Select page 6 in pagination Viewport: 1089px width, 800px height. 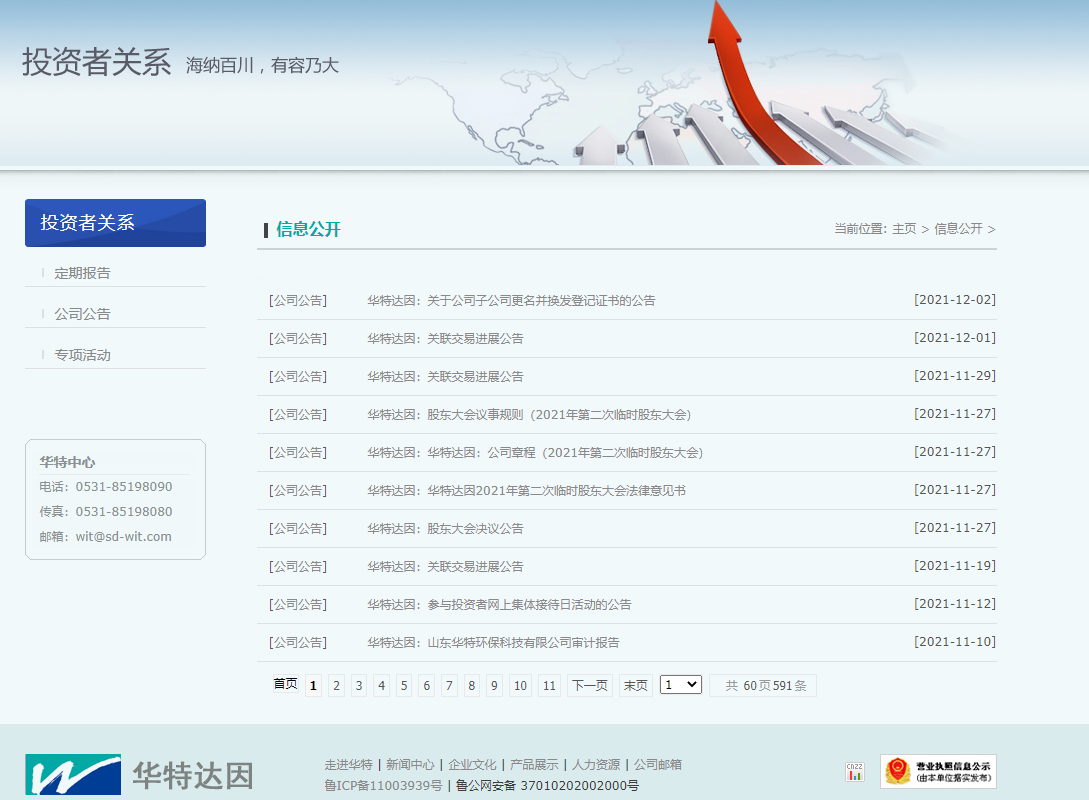[426, 685]
